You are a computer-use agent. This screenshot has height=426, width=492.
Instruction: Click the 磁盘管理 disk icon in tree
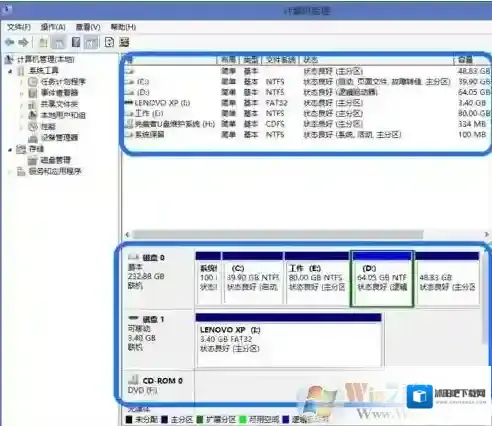coord(33,160)
